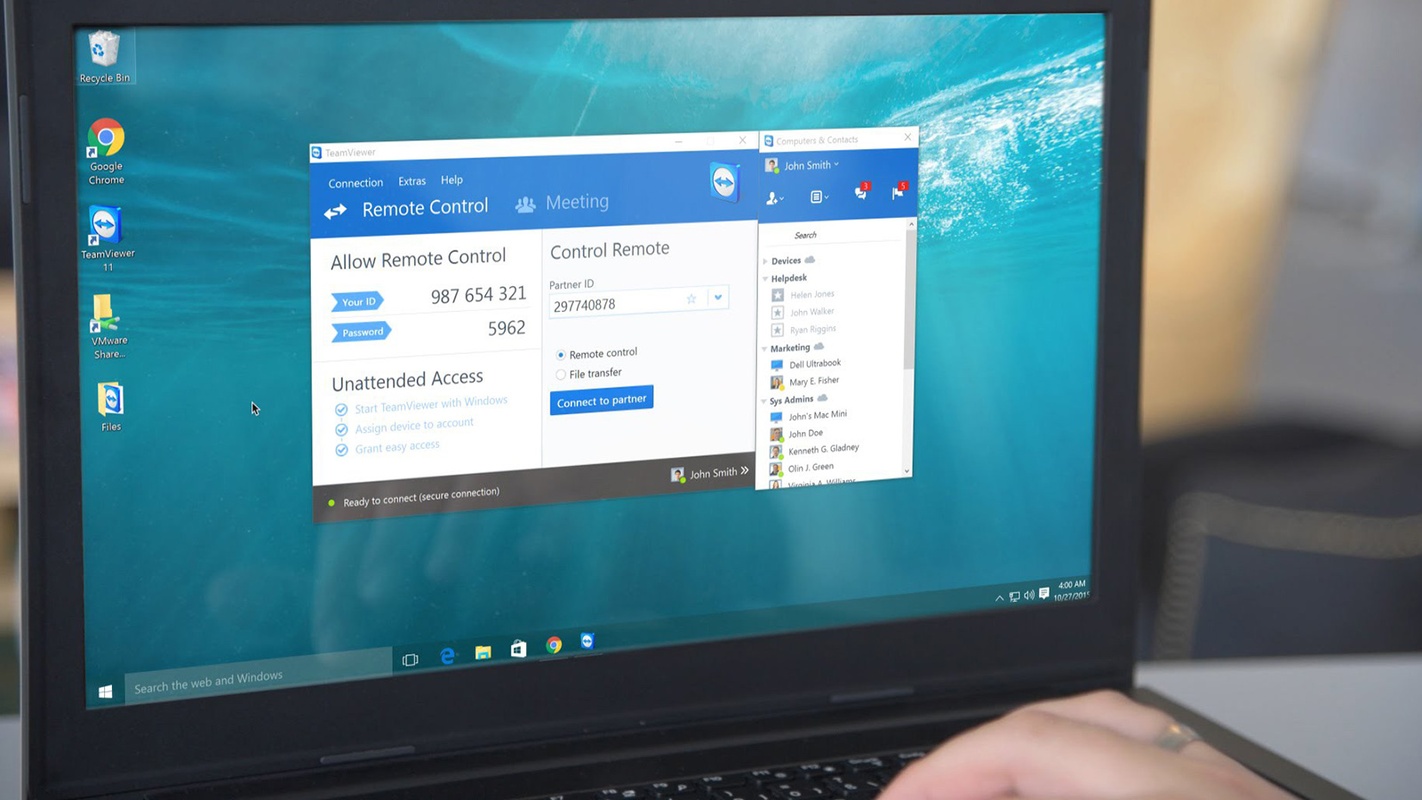Open the Start TeamViewer with Windows link
This screenshot has height=800, width=1422.
click(431, 404)
